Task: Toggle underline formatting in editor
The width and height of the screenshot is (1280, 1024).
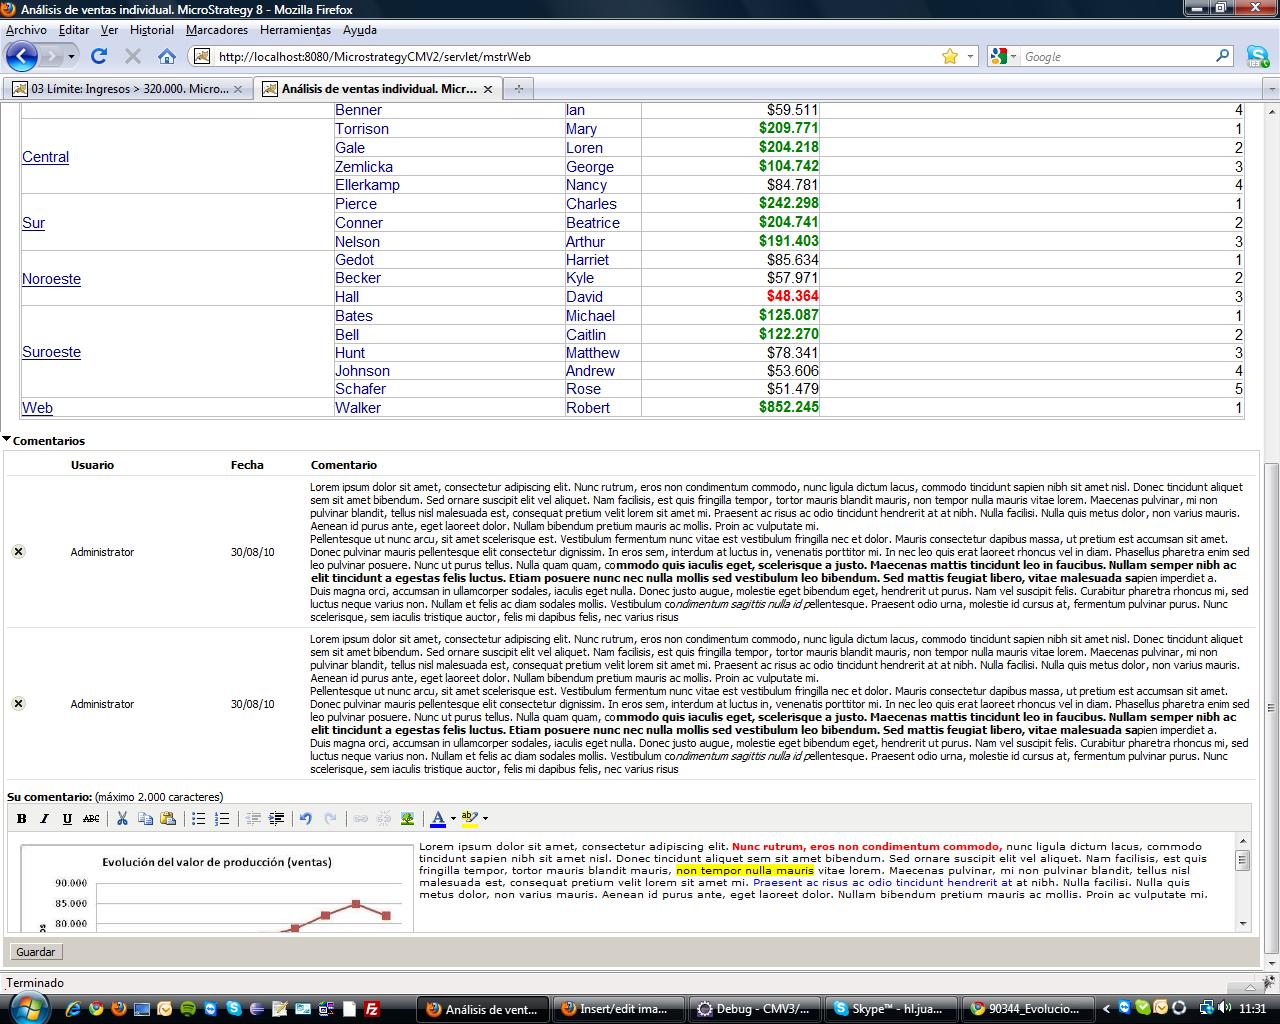Action: click(67, 819)
